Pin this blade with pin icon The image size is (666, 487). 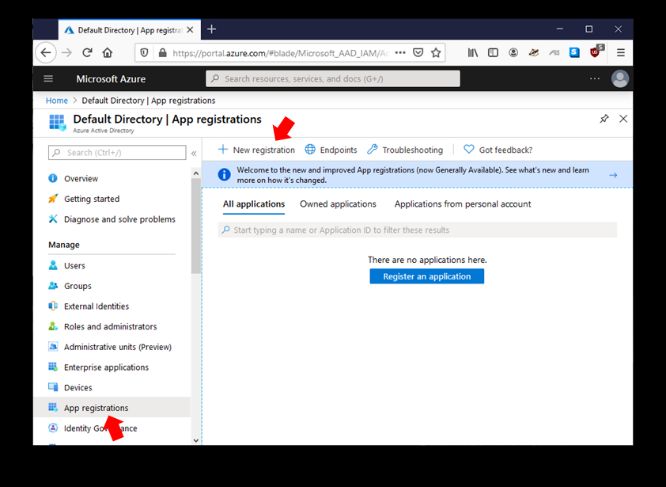tap(604, 119)
